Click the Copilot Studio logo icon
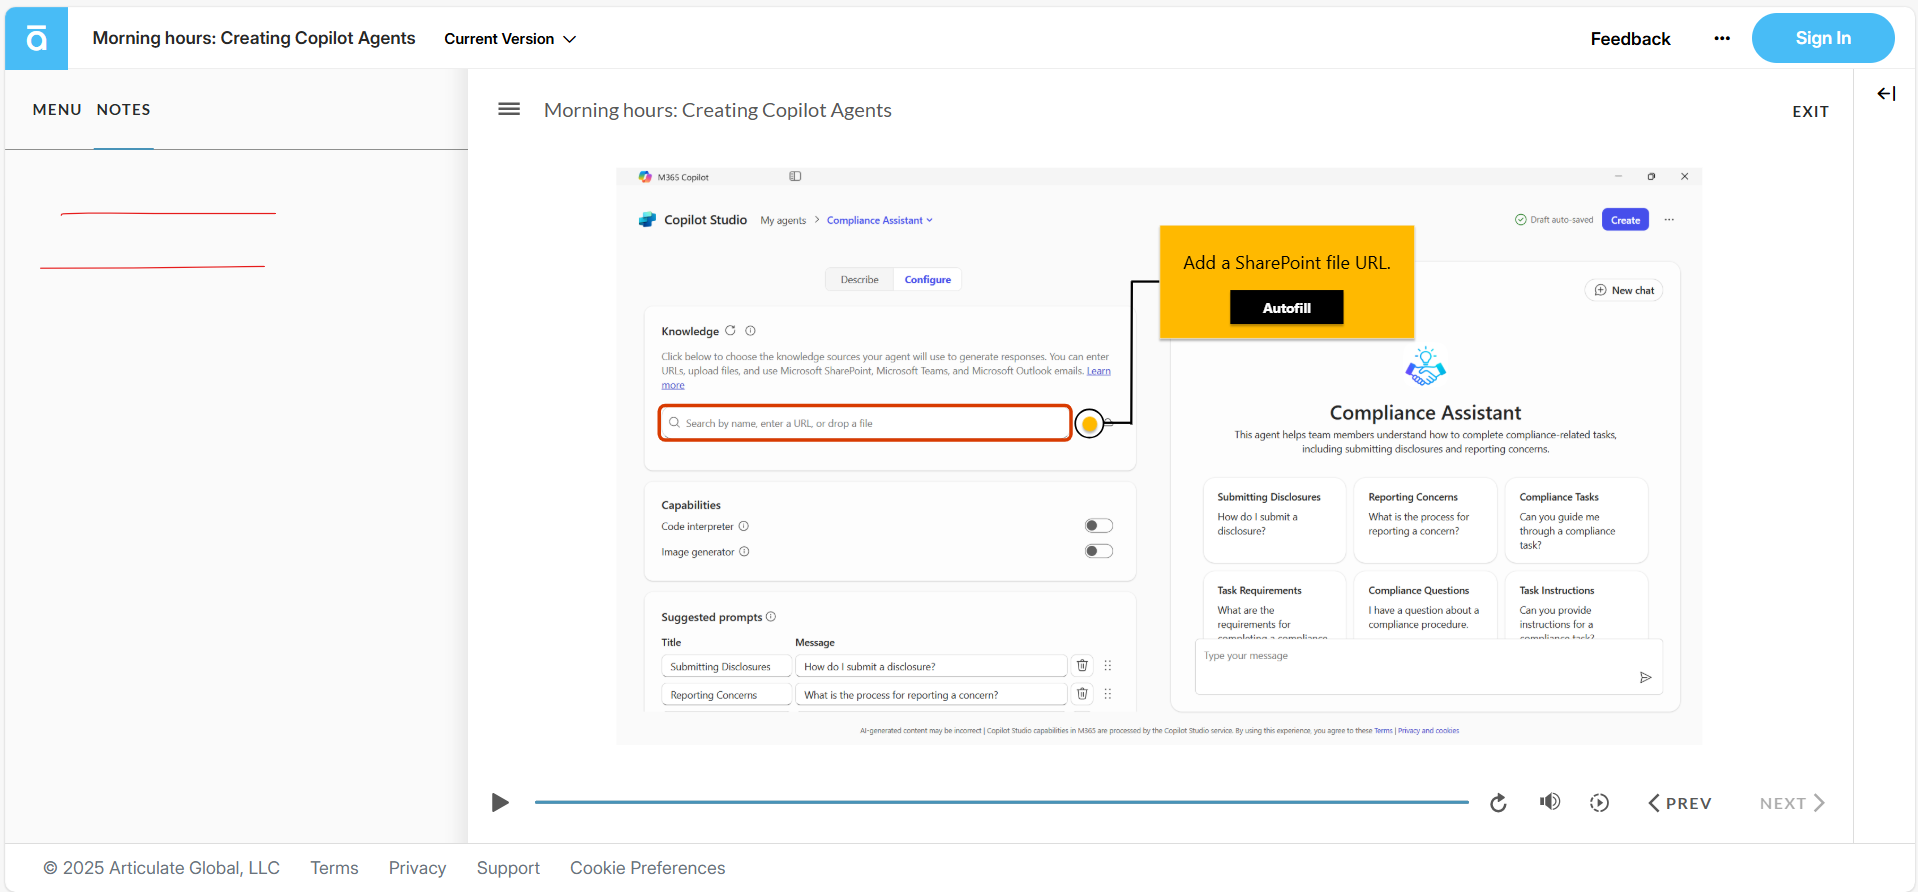The height and width of the screenshot is (892, 1918). (x=647, y=220)
